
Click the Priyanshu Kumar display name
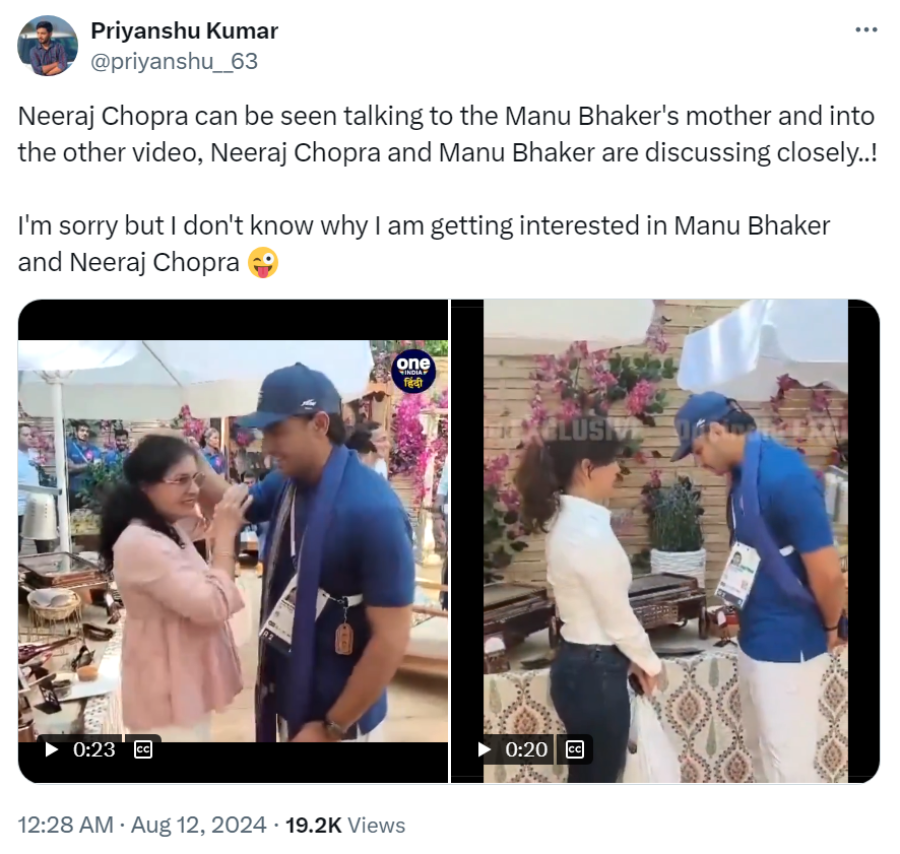point(184,31)
